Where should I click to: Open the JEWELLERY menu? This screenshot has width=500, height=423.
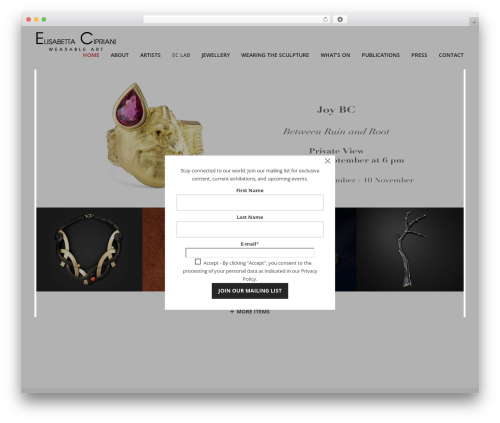coord(216,55)
